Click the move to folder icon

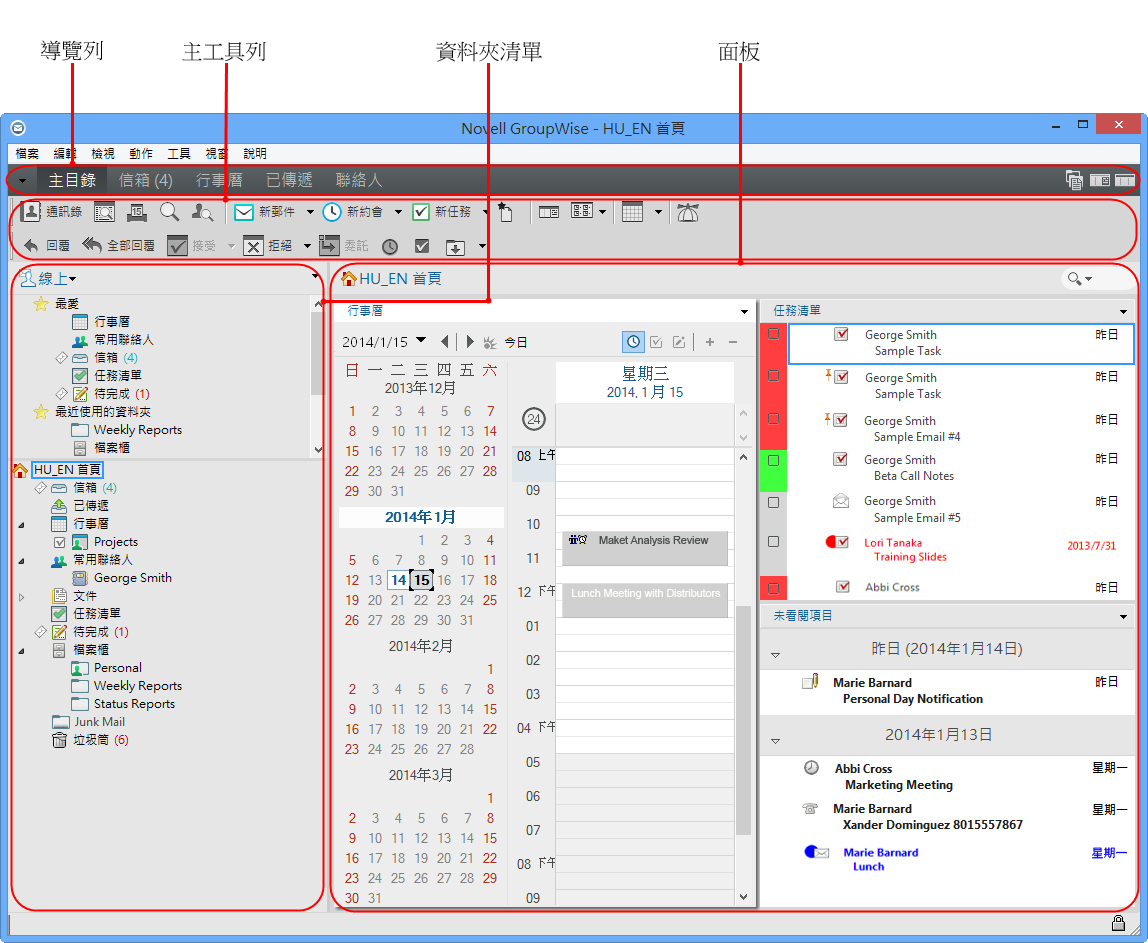pos(455,247)
